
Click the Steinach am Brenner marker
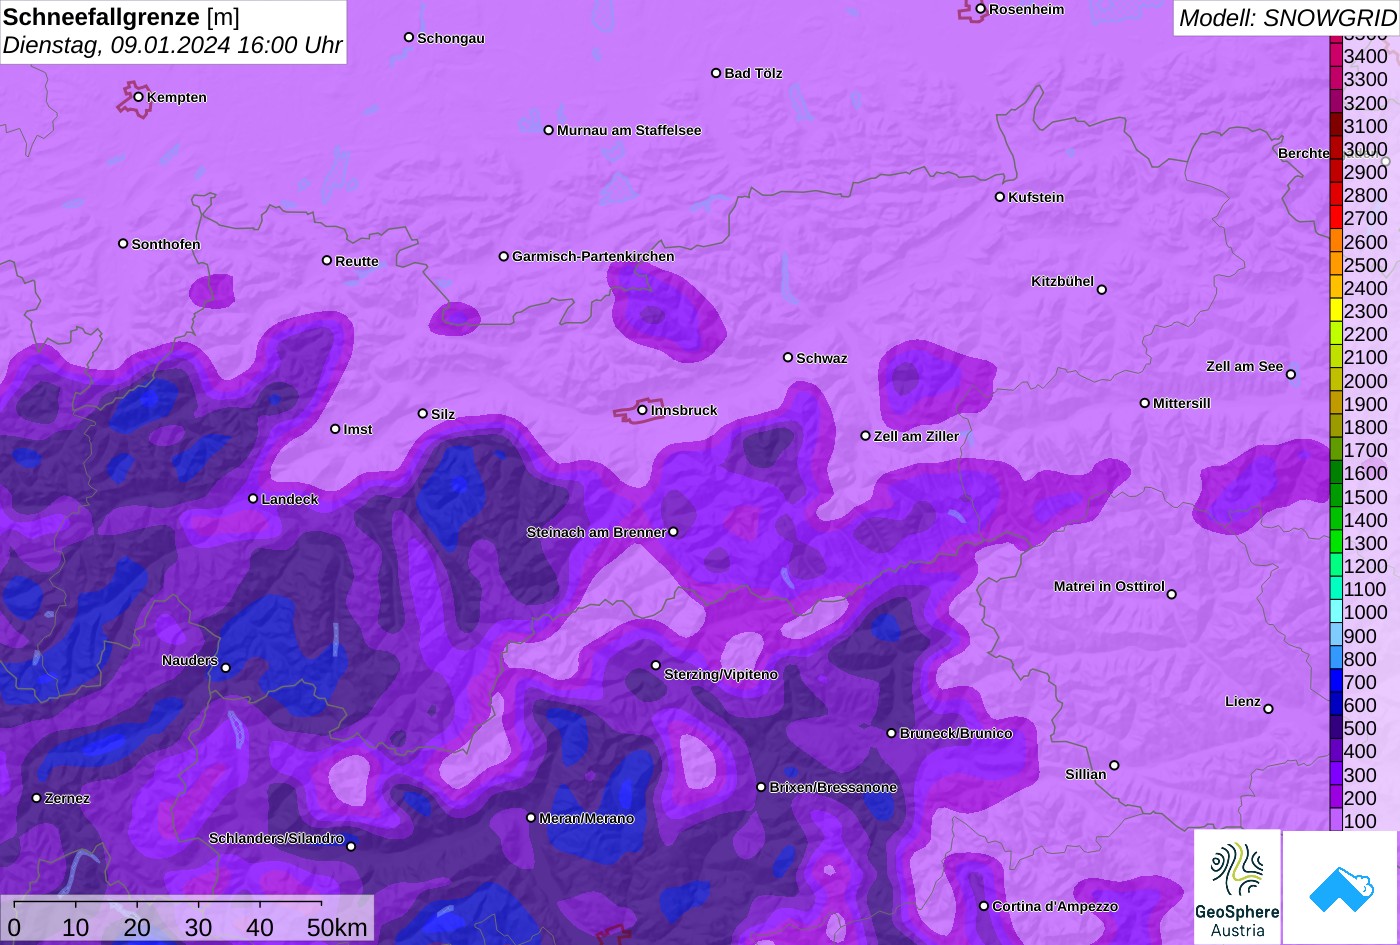[x=673, y=532]
